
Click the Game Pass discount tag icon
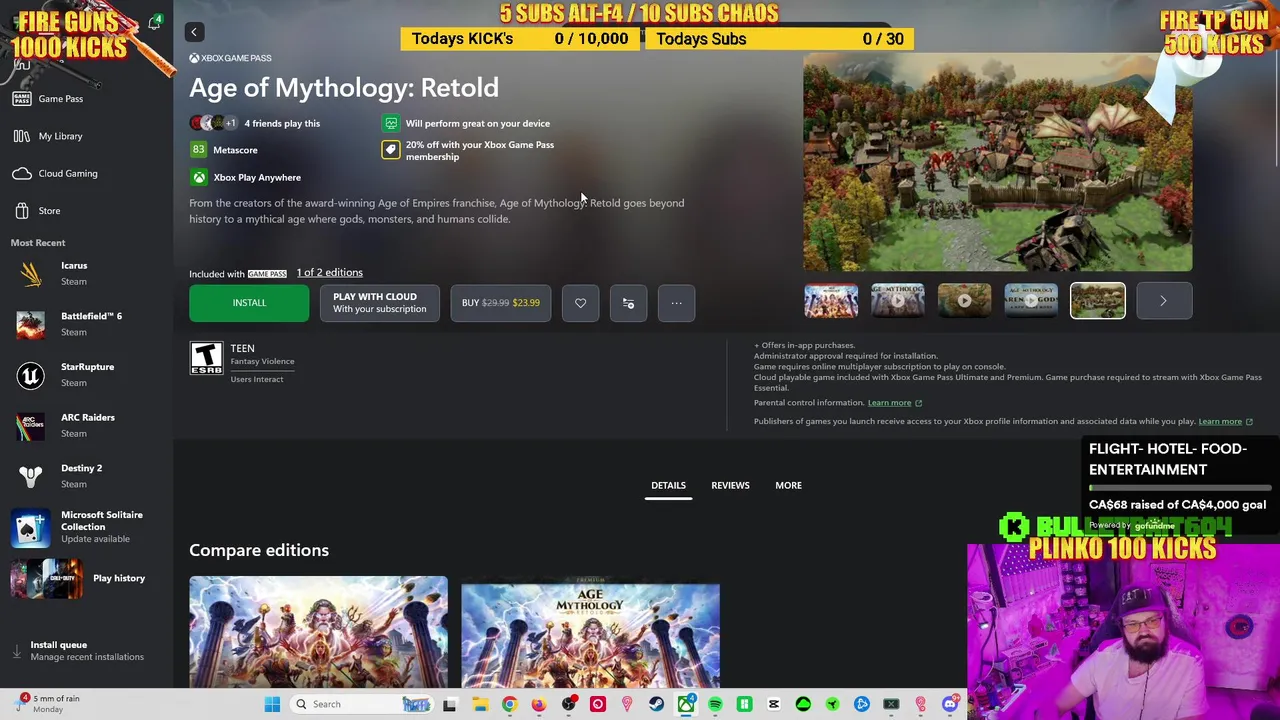pos(391,150)
